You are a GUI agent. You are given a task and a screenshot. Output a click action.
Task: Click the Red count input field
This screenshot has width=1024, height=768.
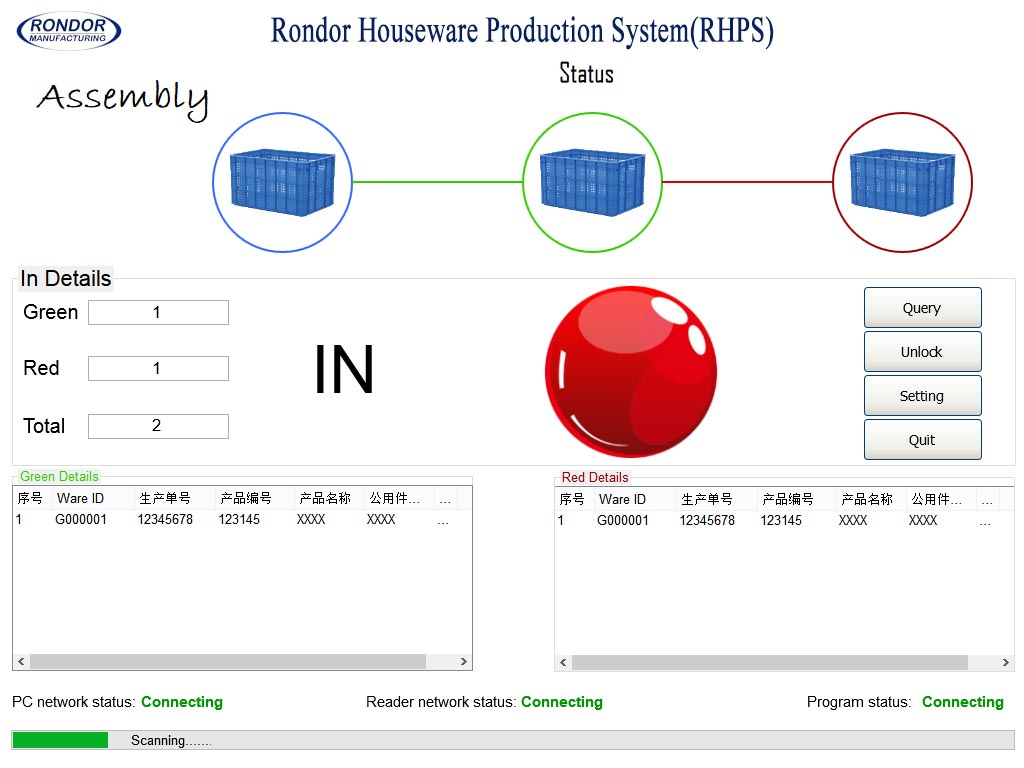(158, 369)
